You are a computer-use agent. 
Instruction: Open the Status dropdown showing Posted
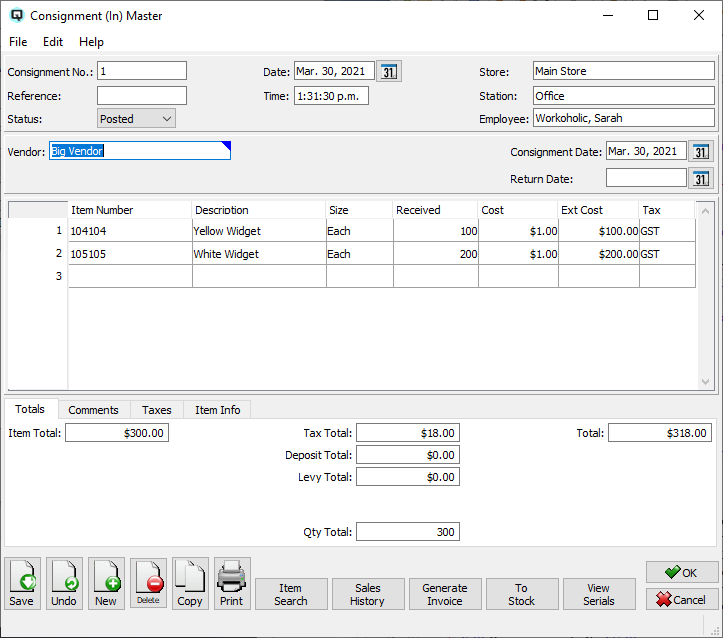[x=136, y=119]
